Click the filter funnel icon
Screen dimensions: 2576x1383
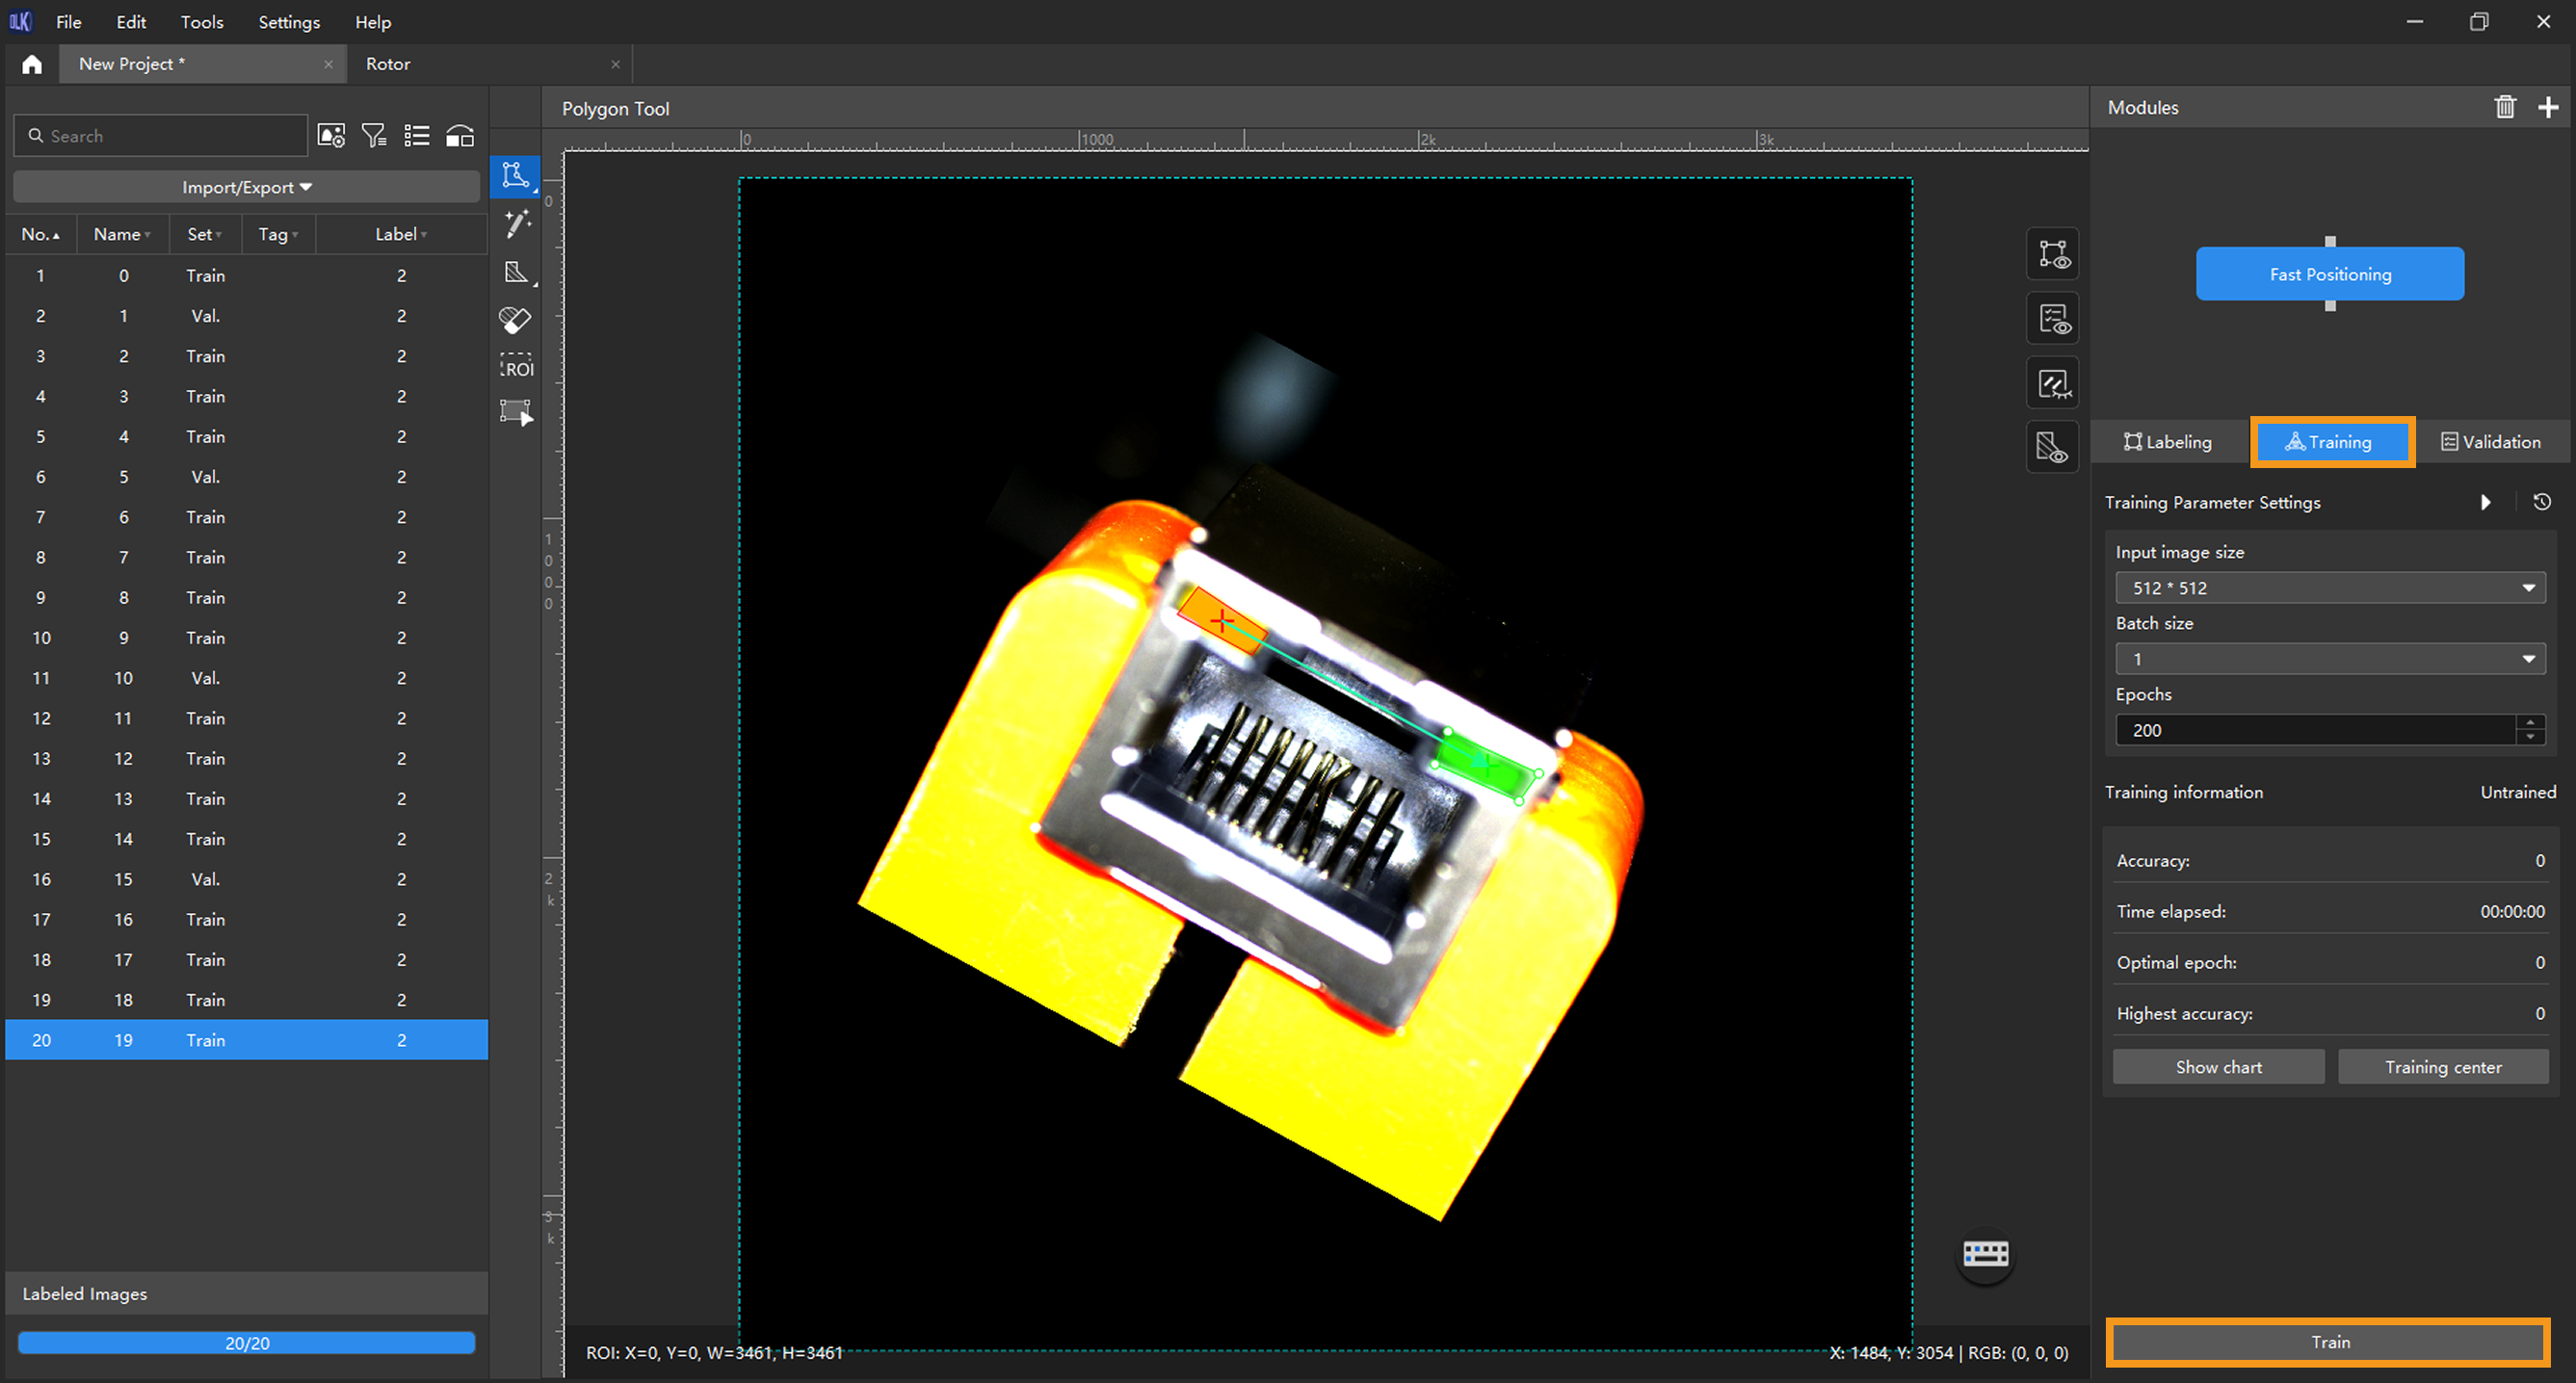click(374, 136)
